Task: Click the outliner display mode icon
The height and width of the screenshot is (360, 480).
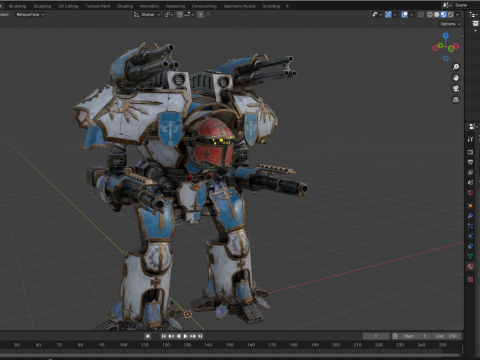Action: (473, 14)
